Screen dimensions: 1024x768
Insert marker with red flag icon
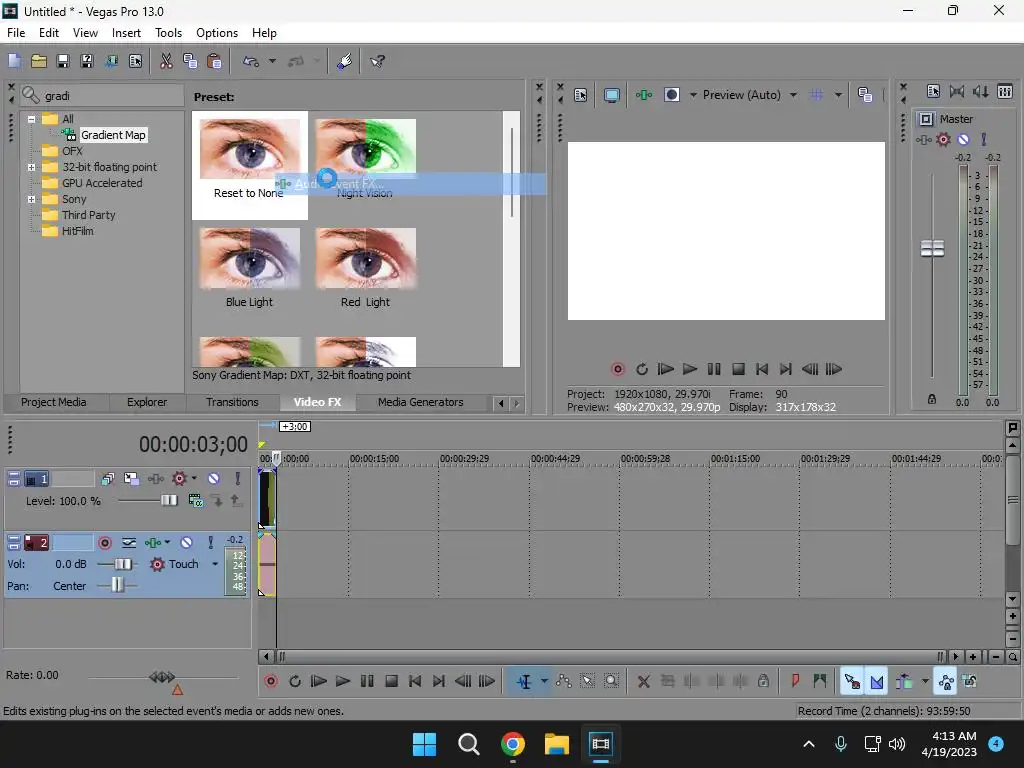tap(795, 681)
